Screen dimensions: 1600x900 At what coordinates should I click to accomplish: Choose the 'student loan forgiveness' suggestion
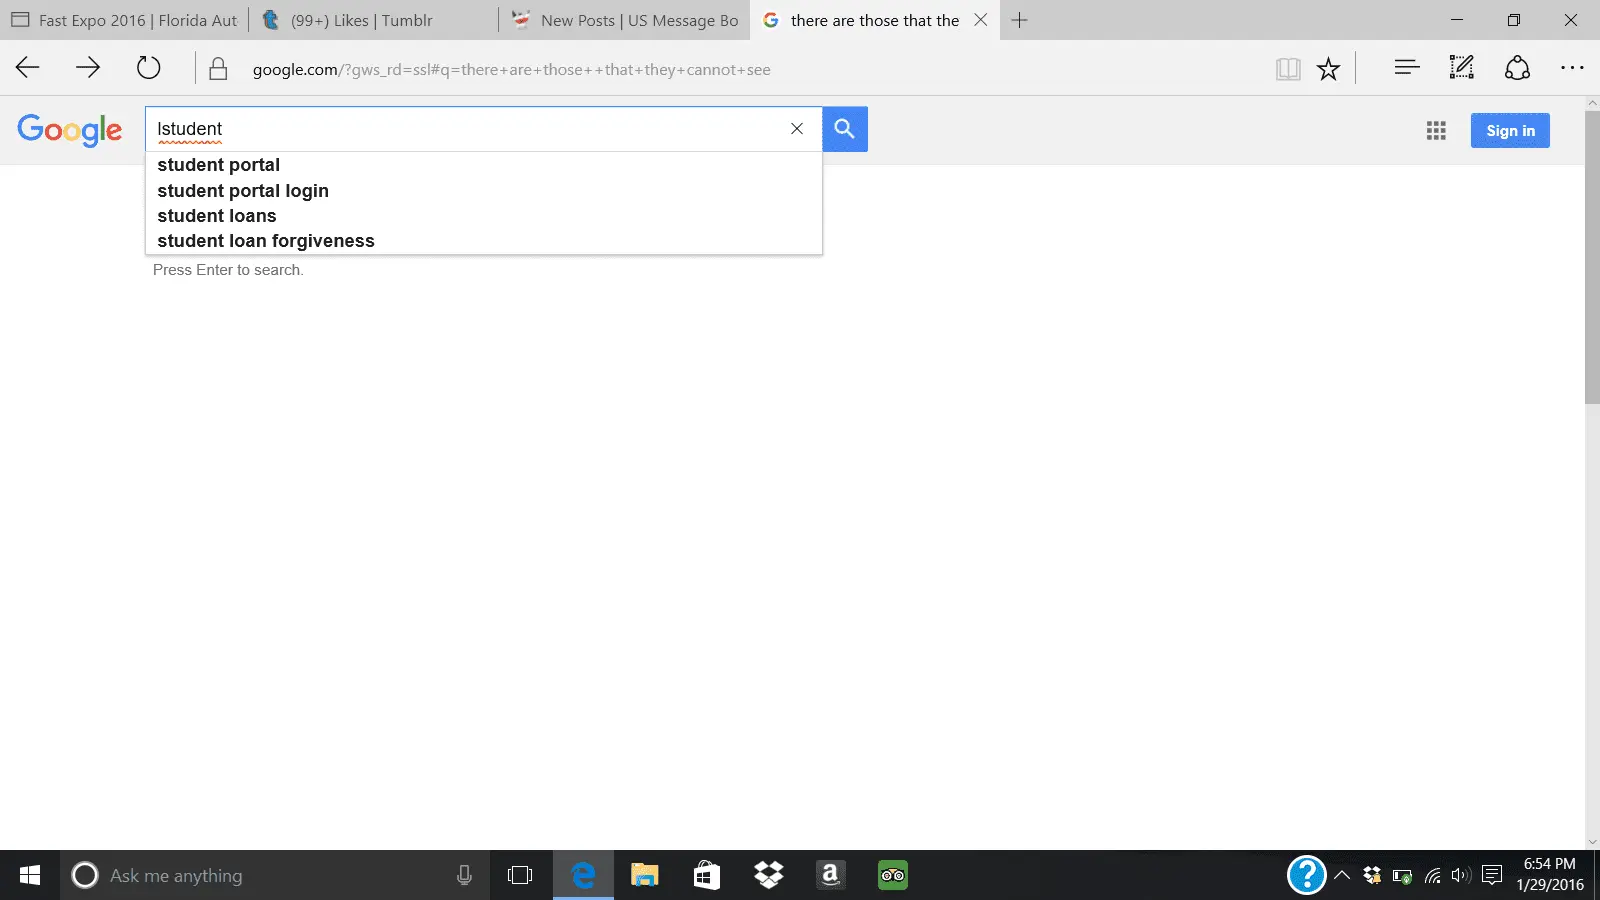pyautogui.click(x=484, y=241)
